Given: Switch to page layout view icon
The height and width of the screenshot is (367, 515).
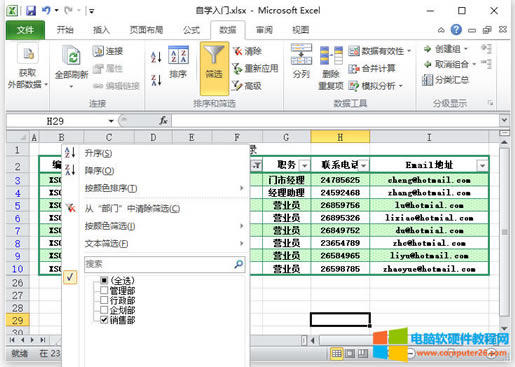Looking at the screenshot, I should click(x=350, y=353).
